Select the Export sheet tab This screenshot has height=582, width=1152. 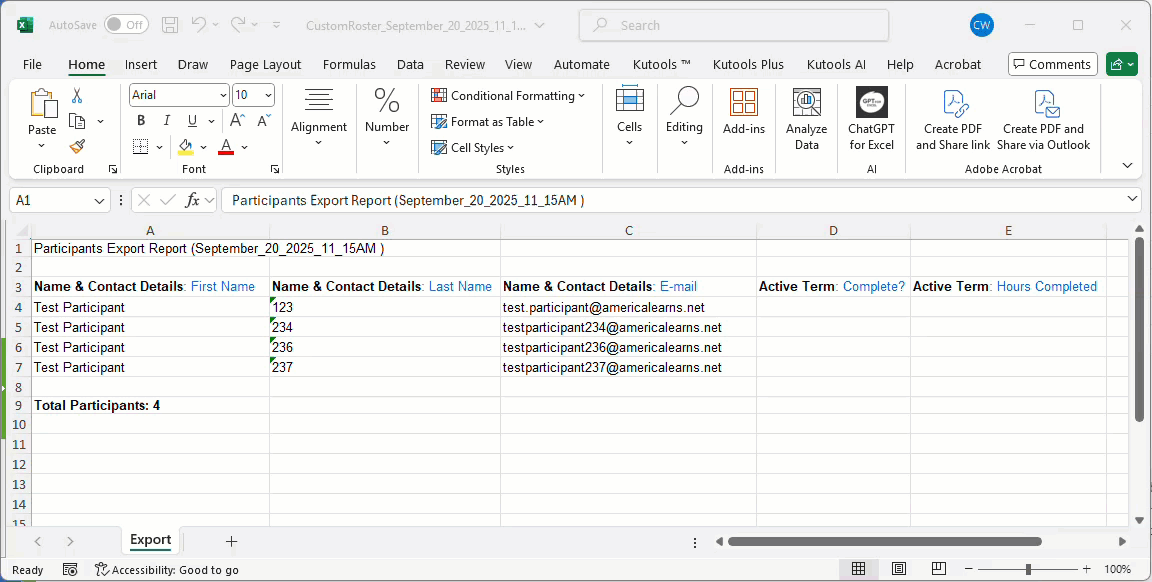click(x=150, y=540)
